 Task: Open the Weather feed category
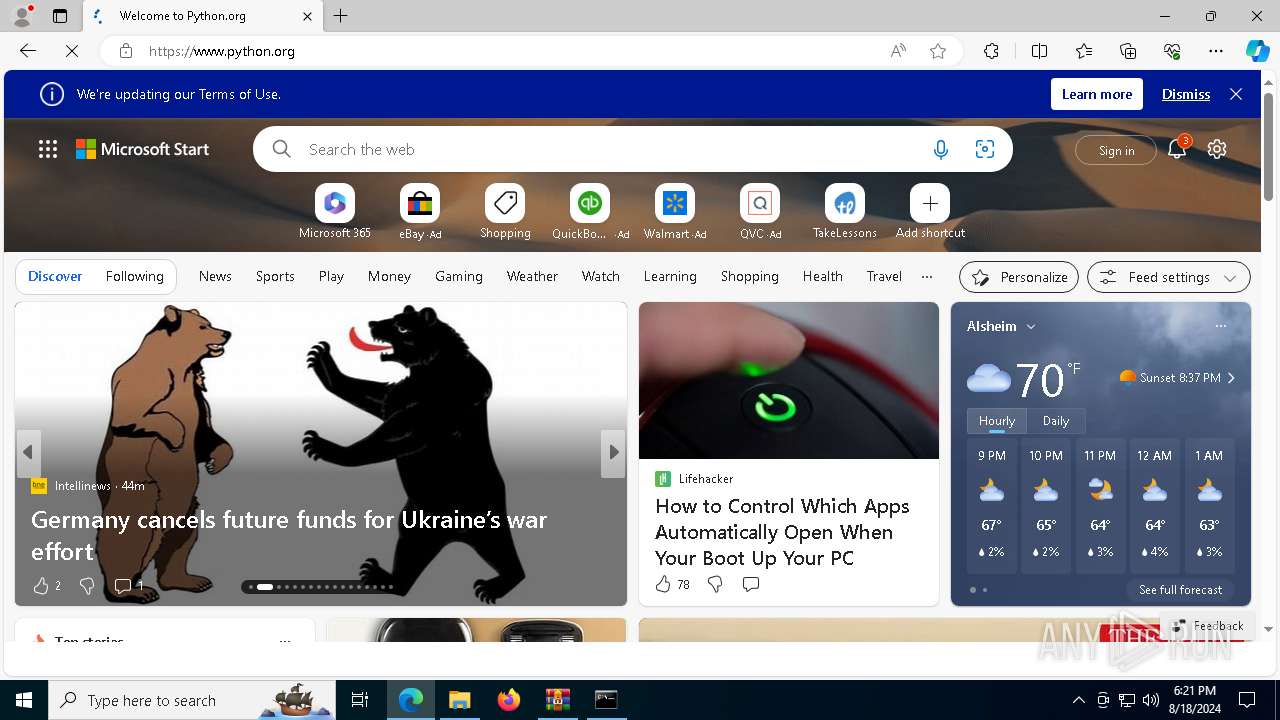pyautogui.click(x=532, y=276)
